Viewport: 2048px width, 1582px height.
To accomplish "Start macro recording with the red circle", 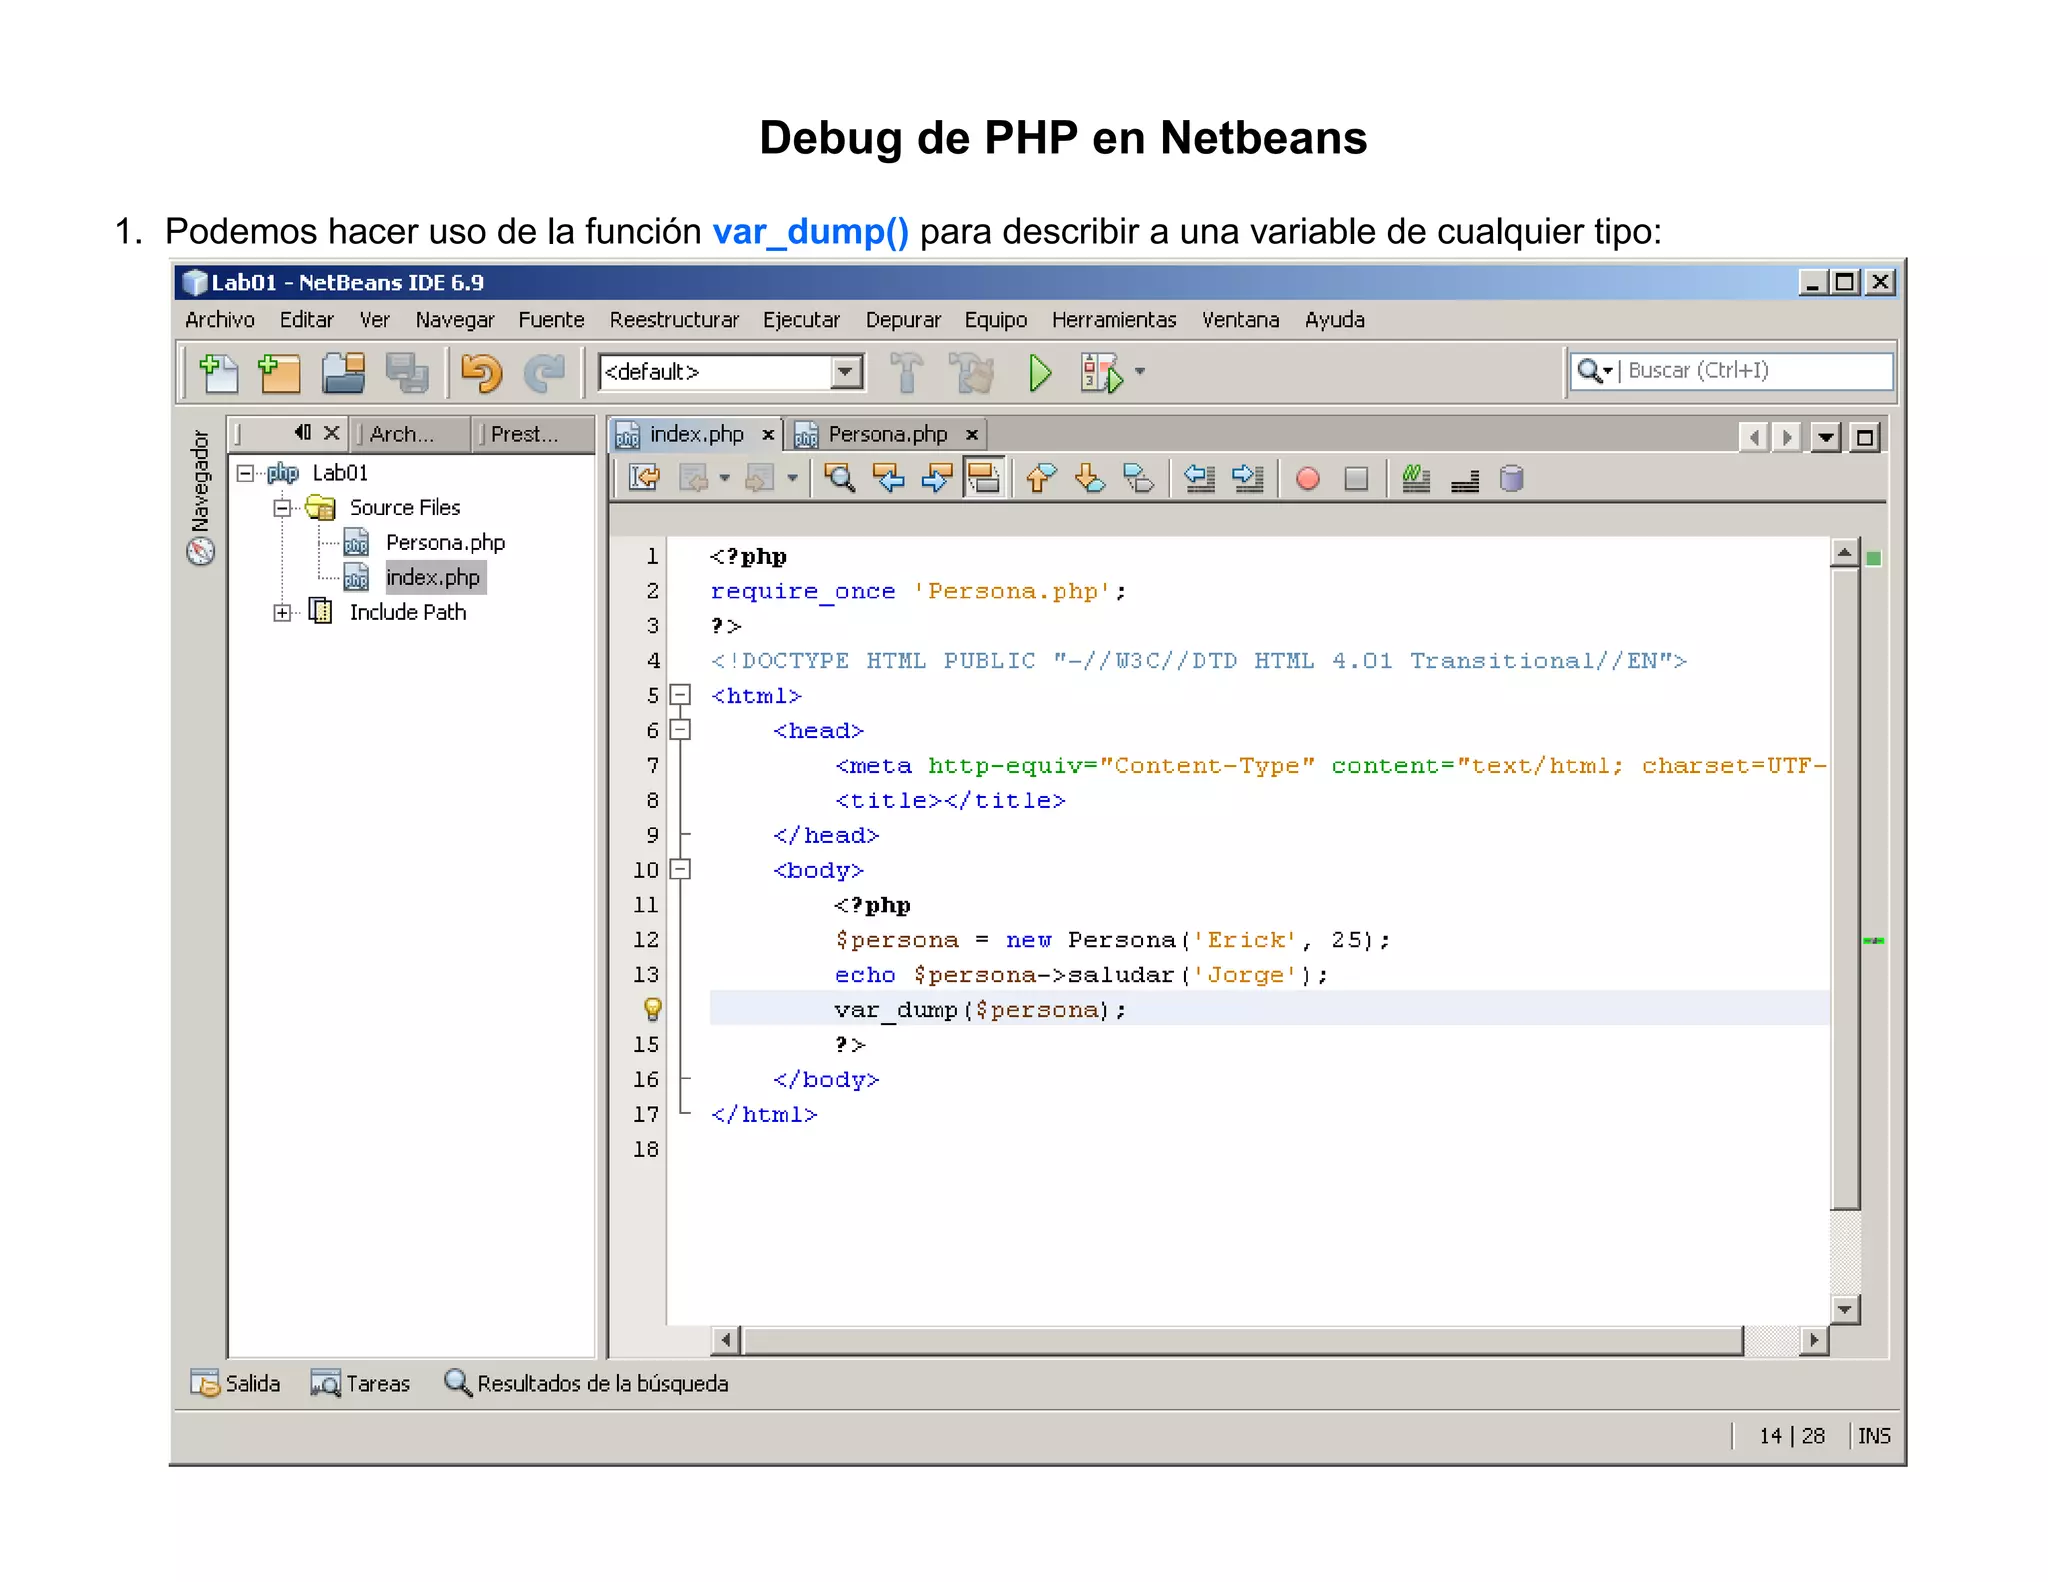I will click(x=1307, y=479).
